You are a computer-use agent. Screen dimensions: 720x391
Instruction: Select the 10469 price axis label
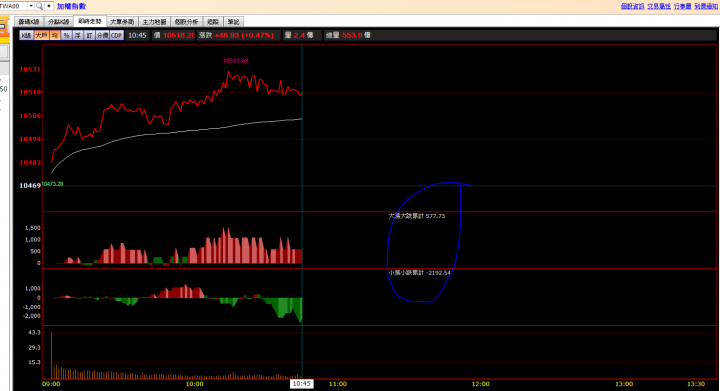pos(30,185)
